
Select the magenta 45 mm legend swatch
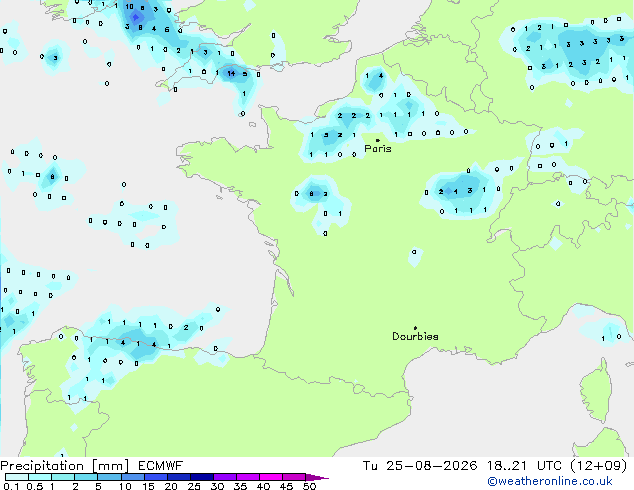pos(294,477)
